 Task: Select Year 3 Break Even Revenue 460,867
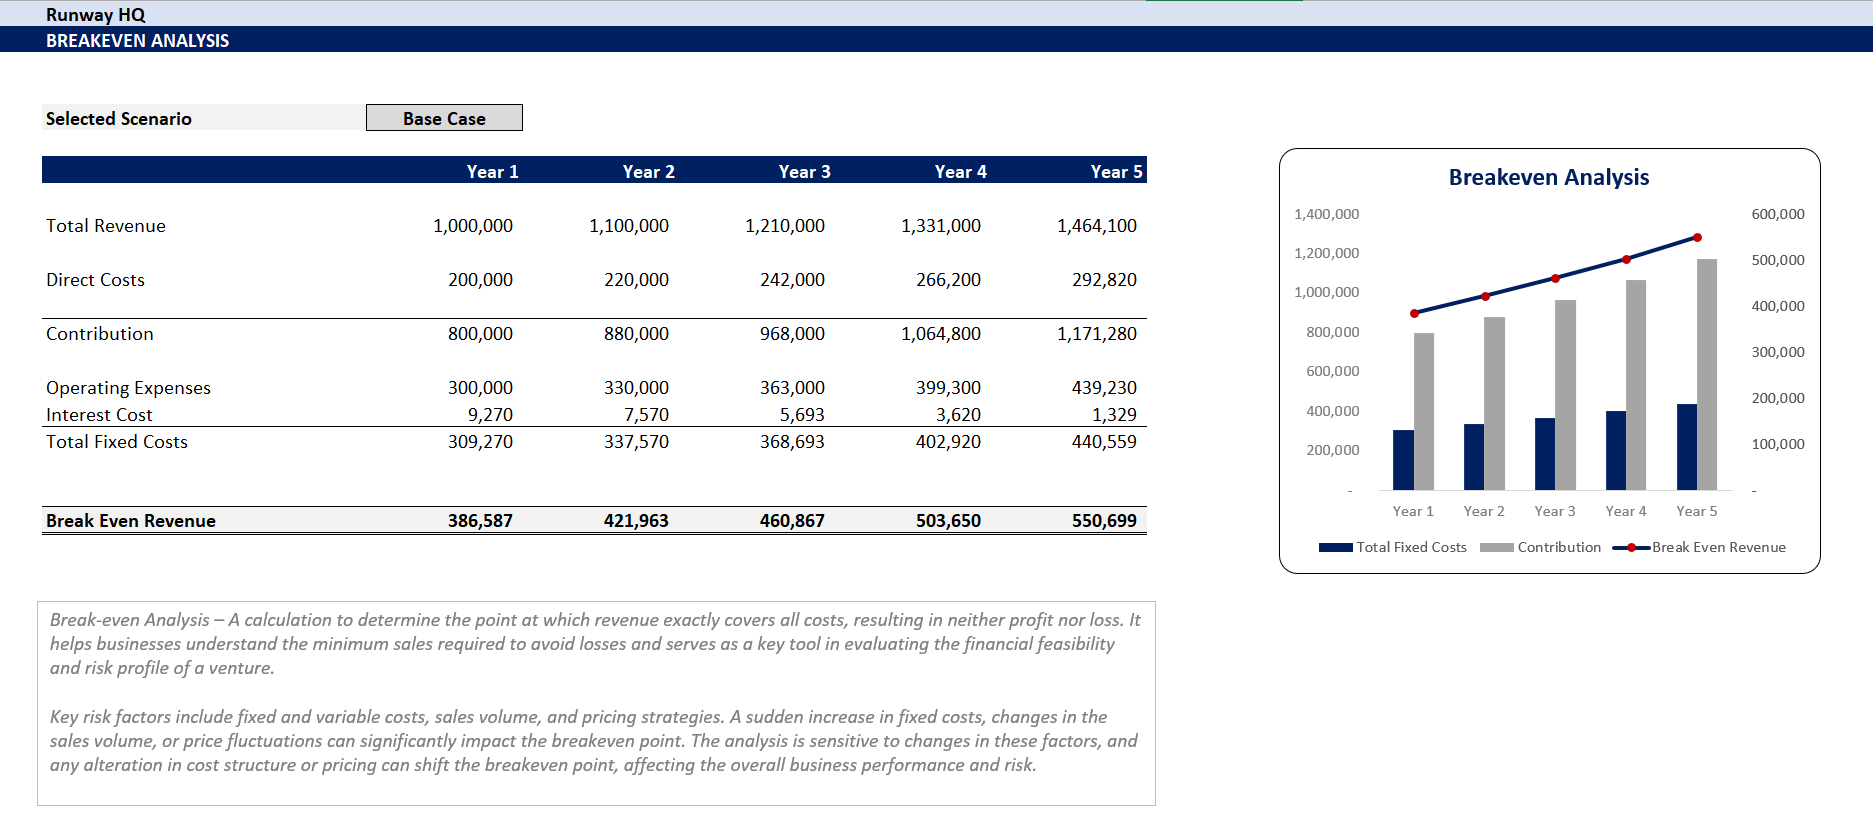791,521
